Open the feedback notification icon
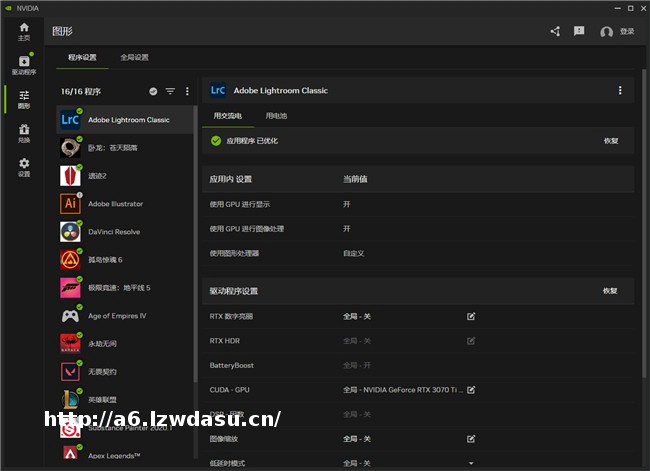The width and height of the screenshot is (650, 471). click(579, 31)
